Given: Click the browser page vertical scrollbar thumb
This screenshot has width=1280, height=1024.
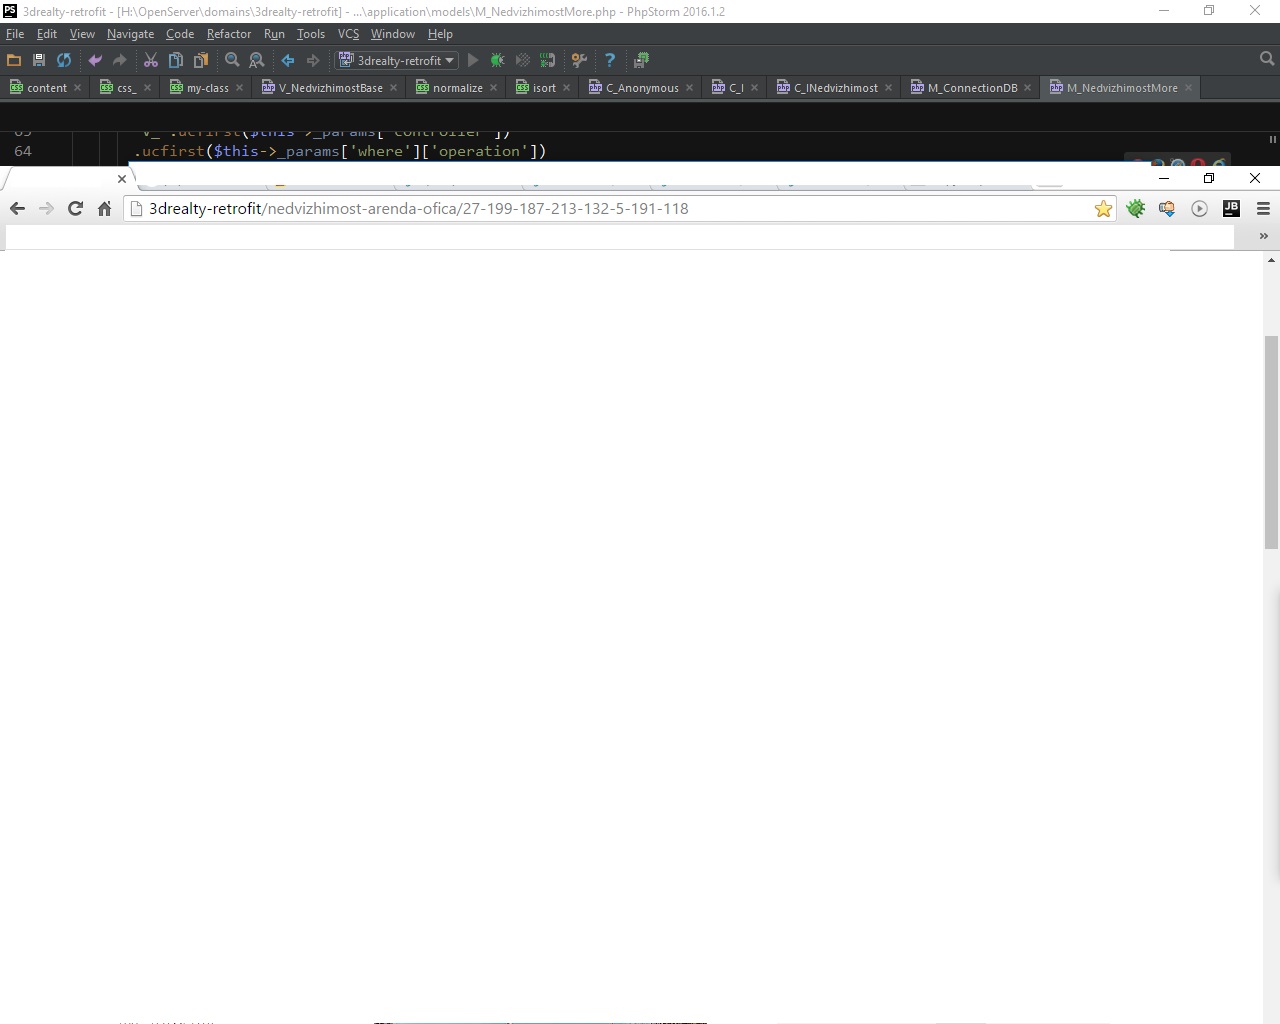Looking at the screenshot, I should coord(1271,441).
